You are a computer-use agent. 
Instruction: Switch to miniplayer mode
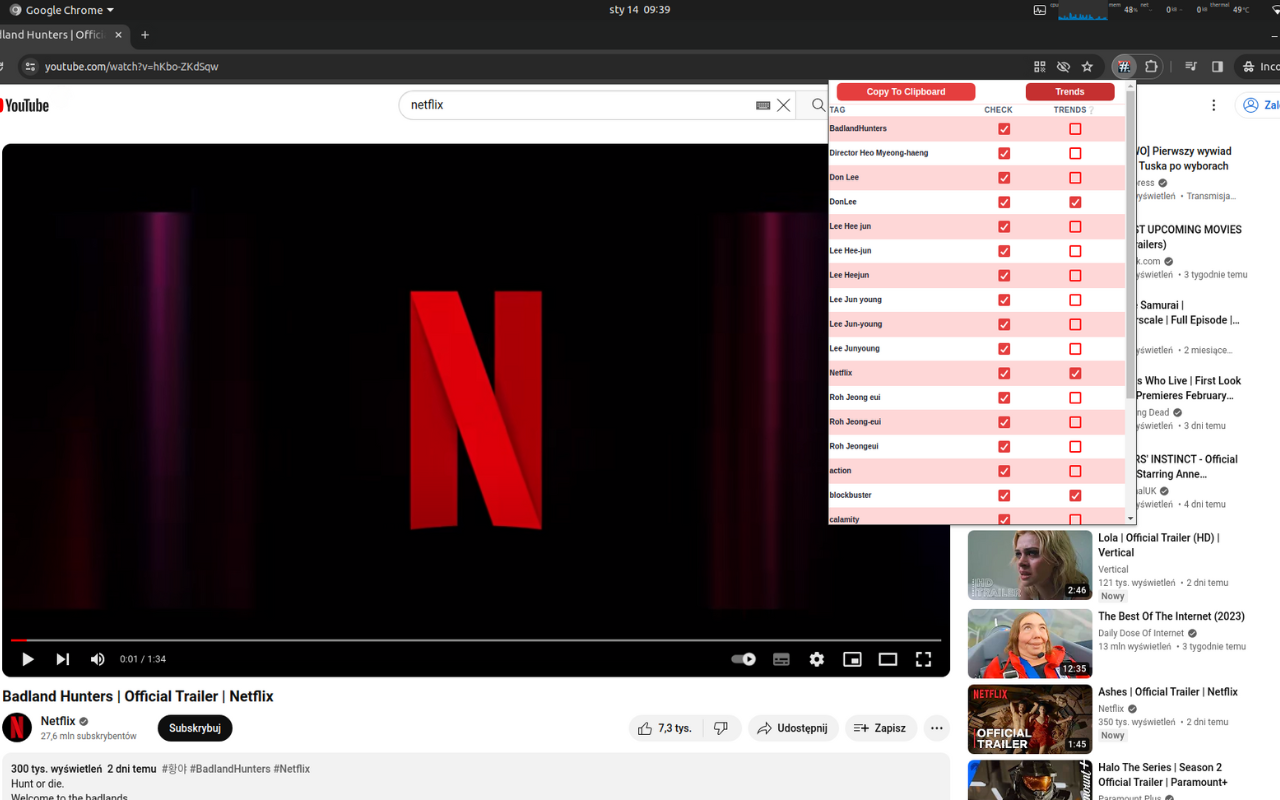(852, 659)
